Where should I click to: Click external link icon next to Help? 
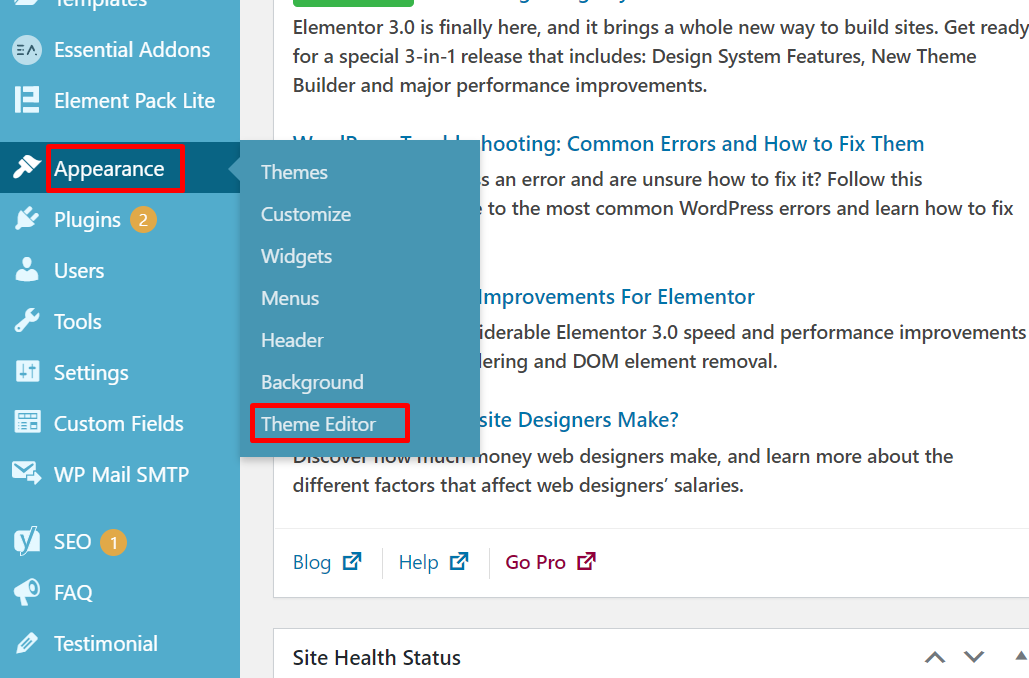point(459,561)
